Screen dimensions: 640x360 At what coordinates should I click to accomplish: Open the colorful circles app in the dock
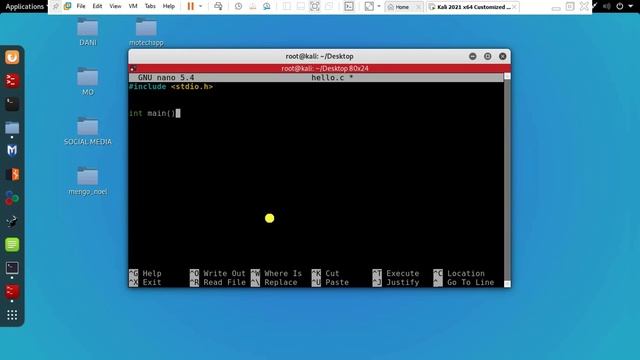[12, 198]
